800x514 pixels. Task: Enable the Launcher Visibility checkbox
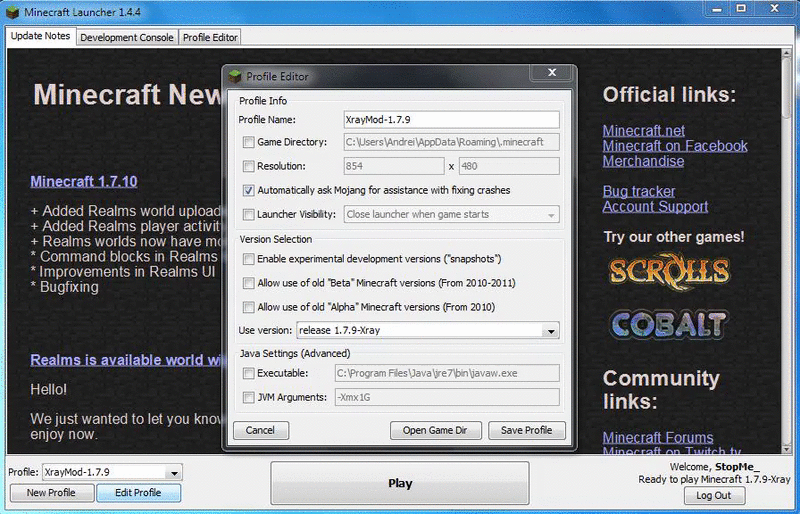[x=248, y=214]
